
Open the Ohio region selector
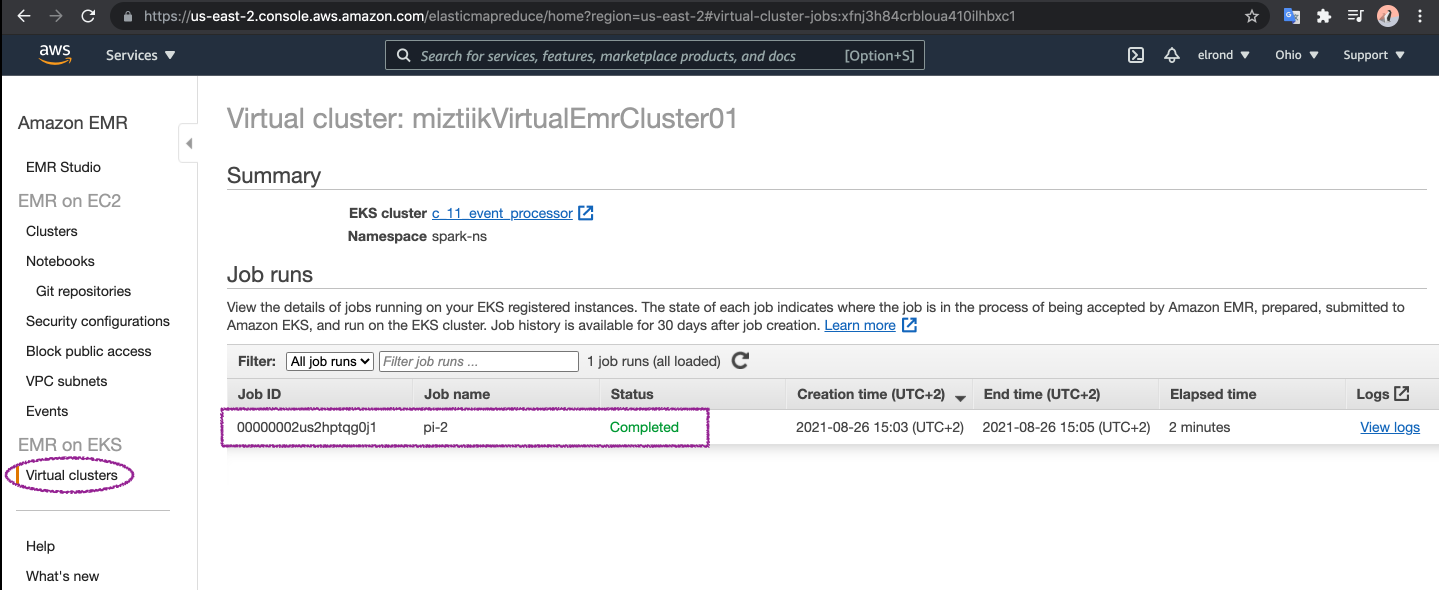1297,55
